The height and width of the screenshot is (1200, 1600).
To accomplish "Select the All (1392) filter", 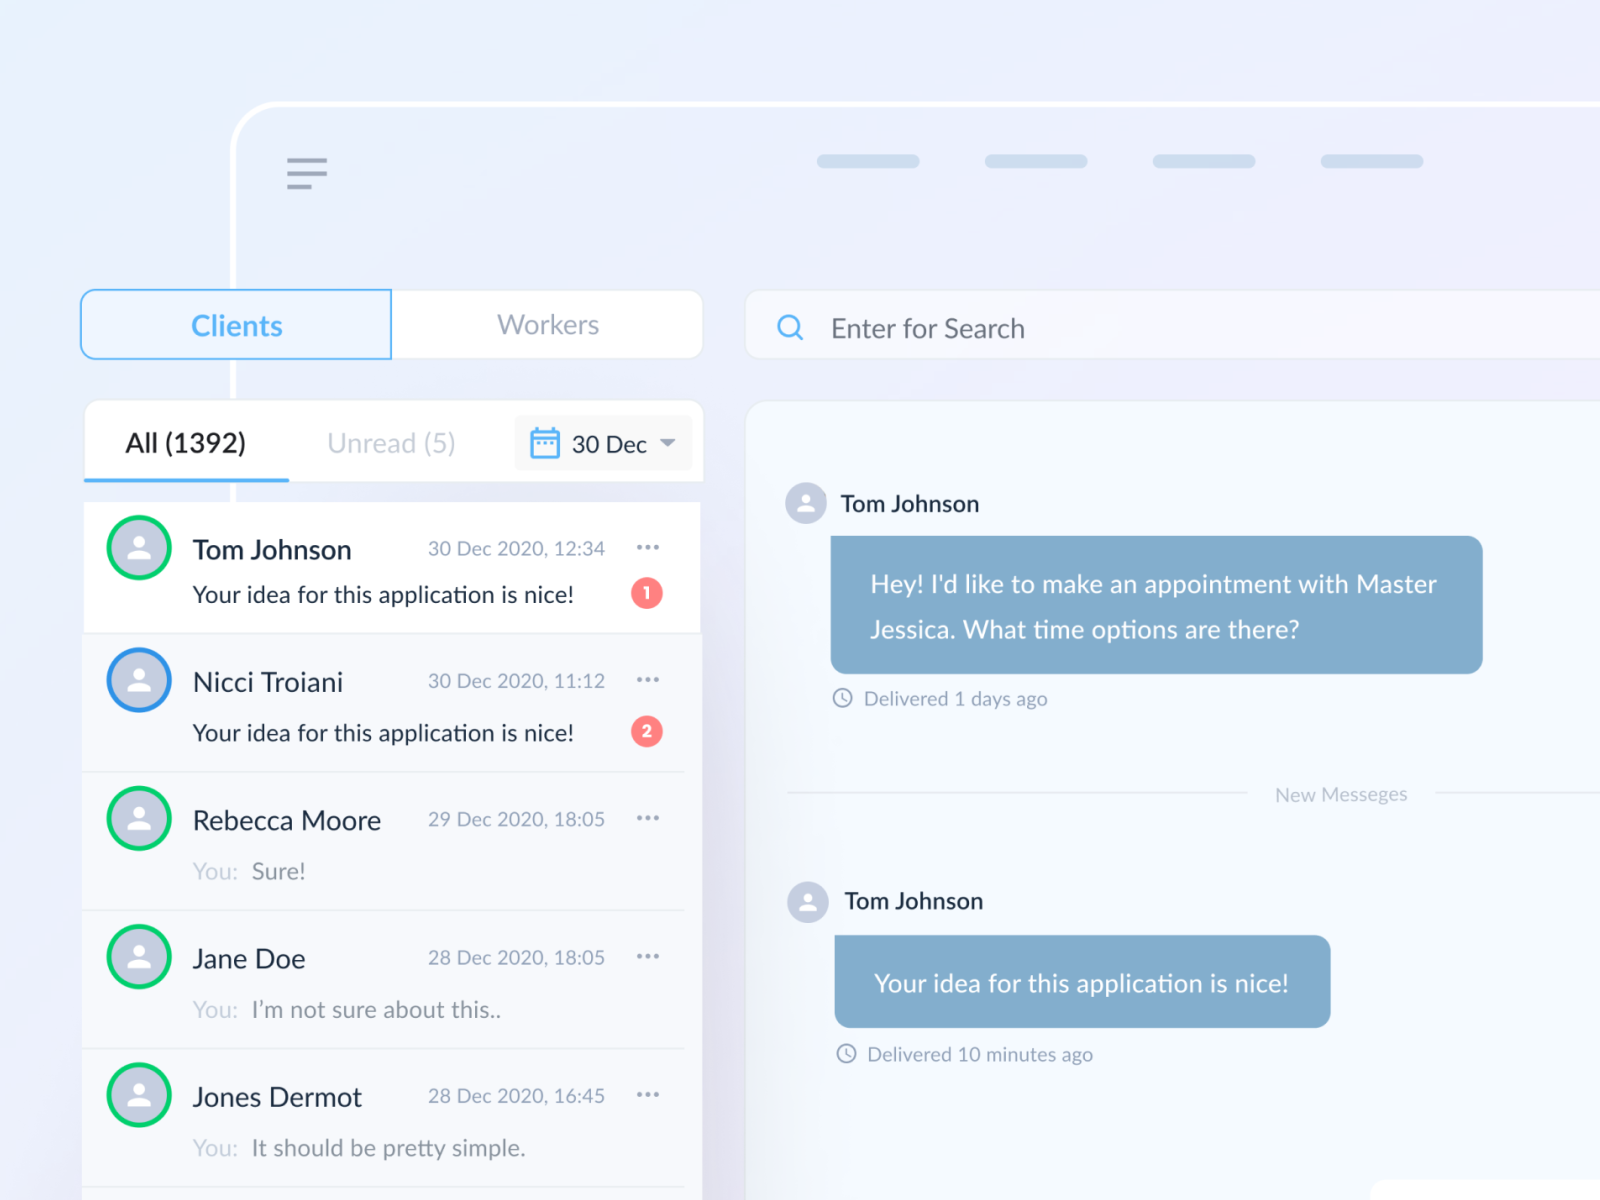I will pyautogui.click(x=186, y=443).
